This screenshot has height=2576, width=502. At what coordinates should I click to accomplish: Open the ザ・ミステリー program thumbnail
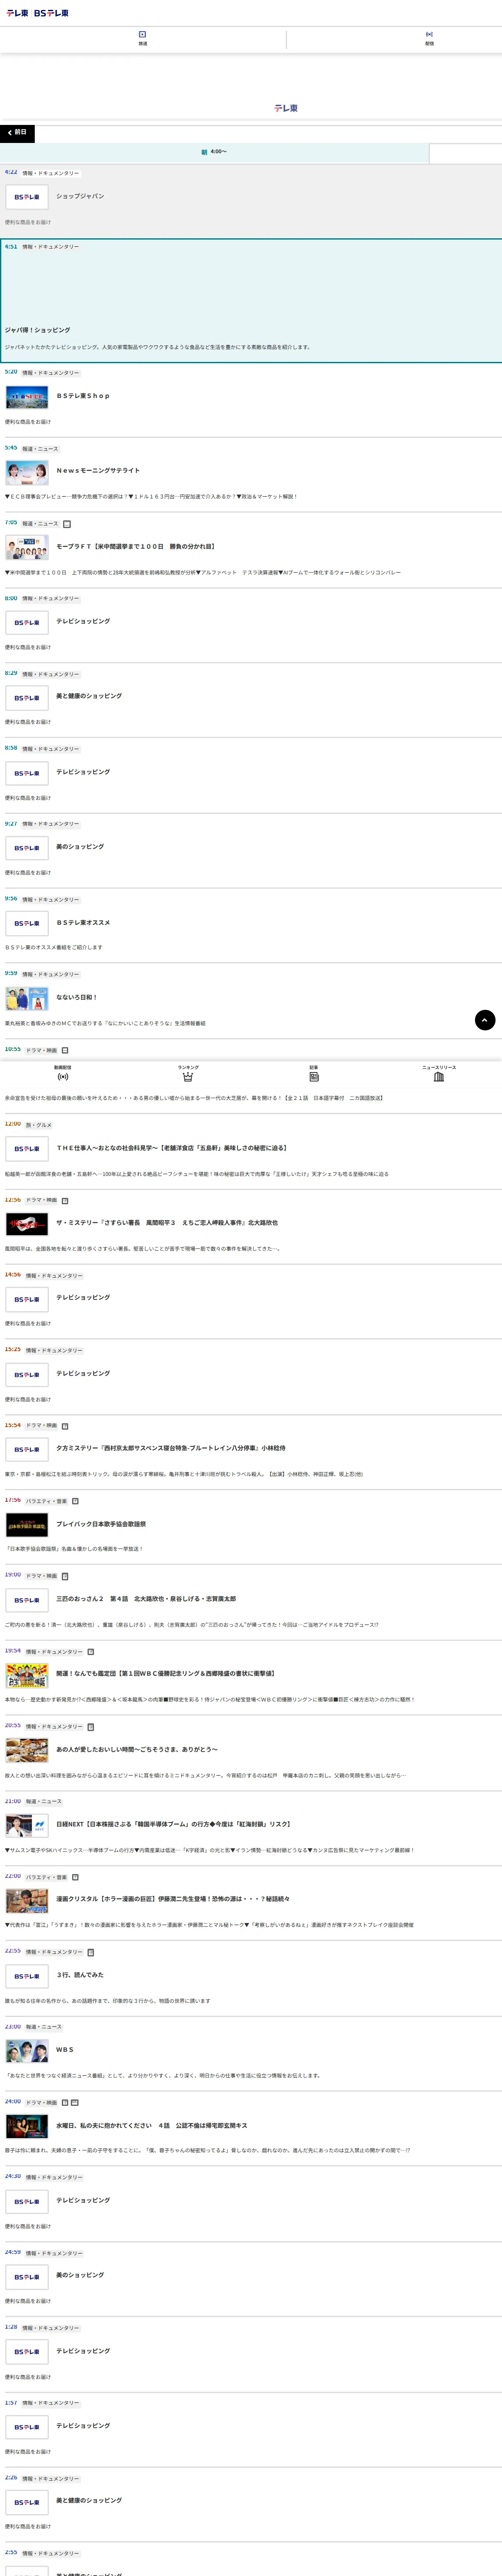coord(27,1224)
